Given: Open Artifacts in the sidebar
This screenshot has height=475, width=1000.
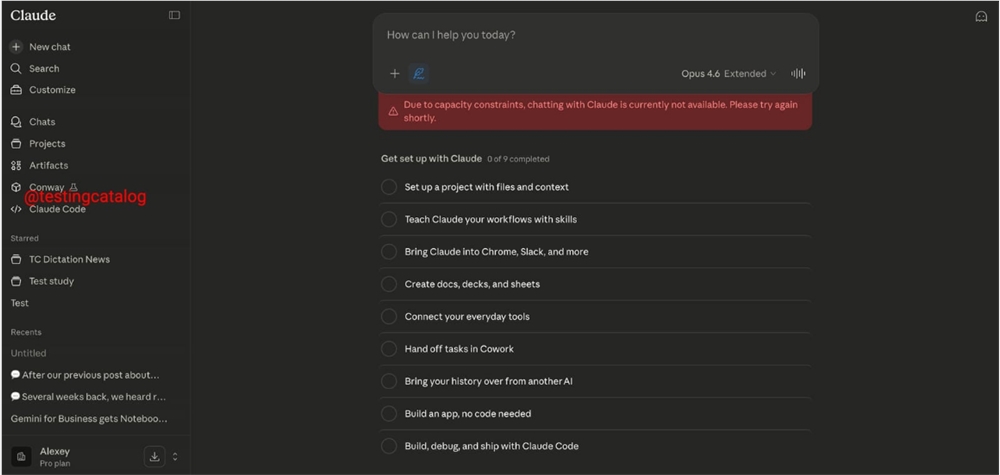Looking at the screenshot, I should (x=48, y=165).
